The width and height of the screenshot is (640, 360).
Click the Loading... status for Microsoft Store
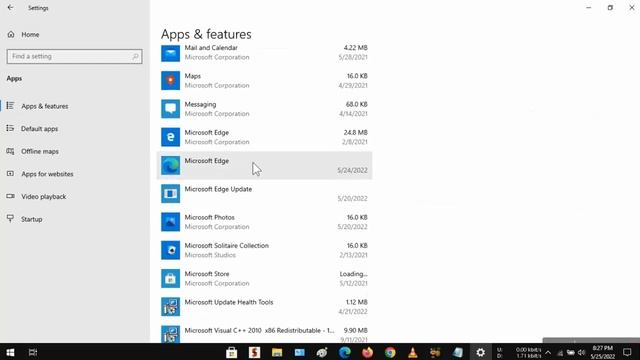353,274
